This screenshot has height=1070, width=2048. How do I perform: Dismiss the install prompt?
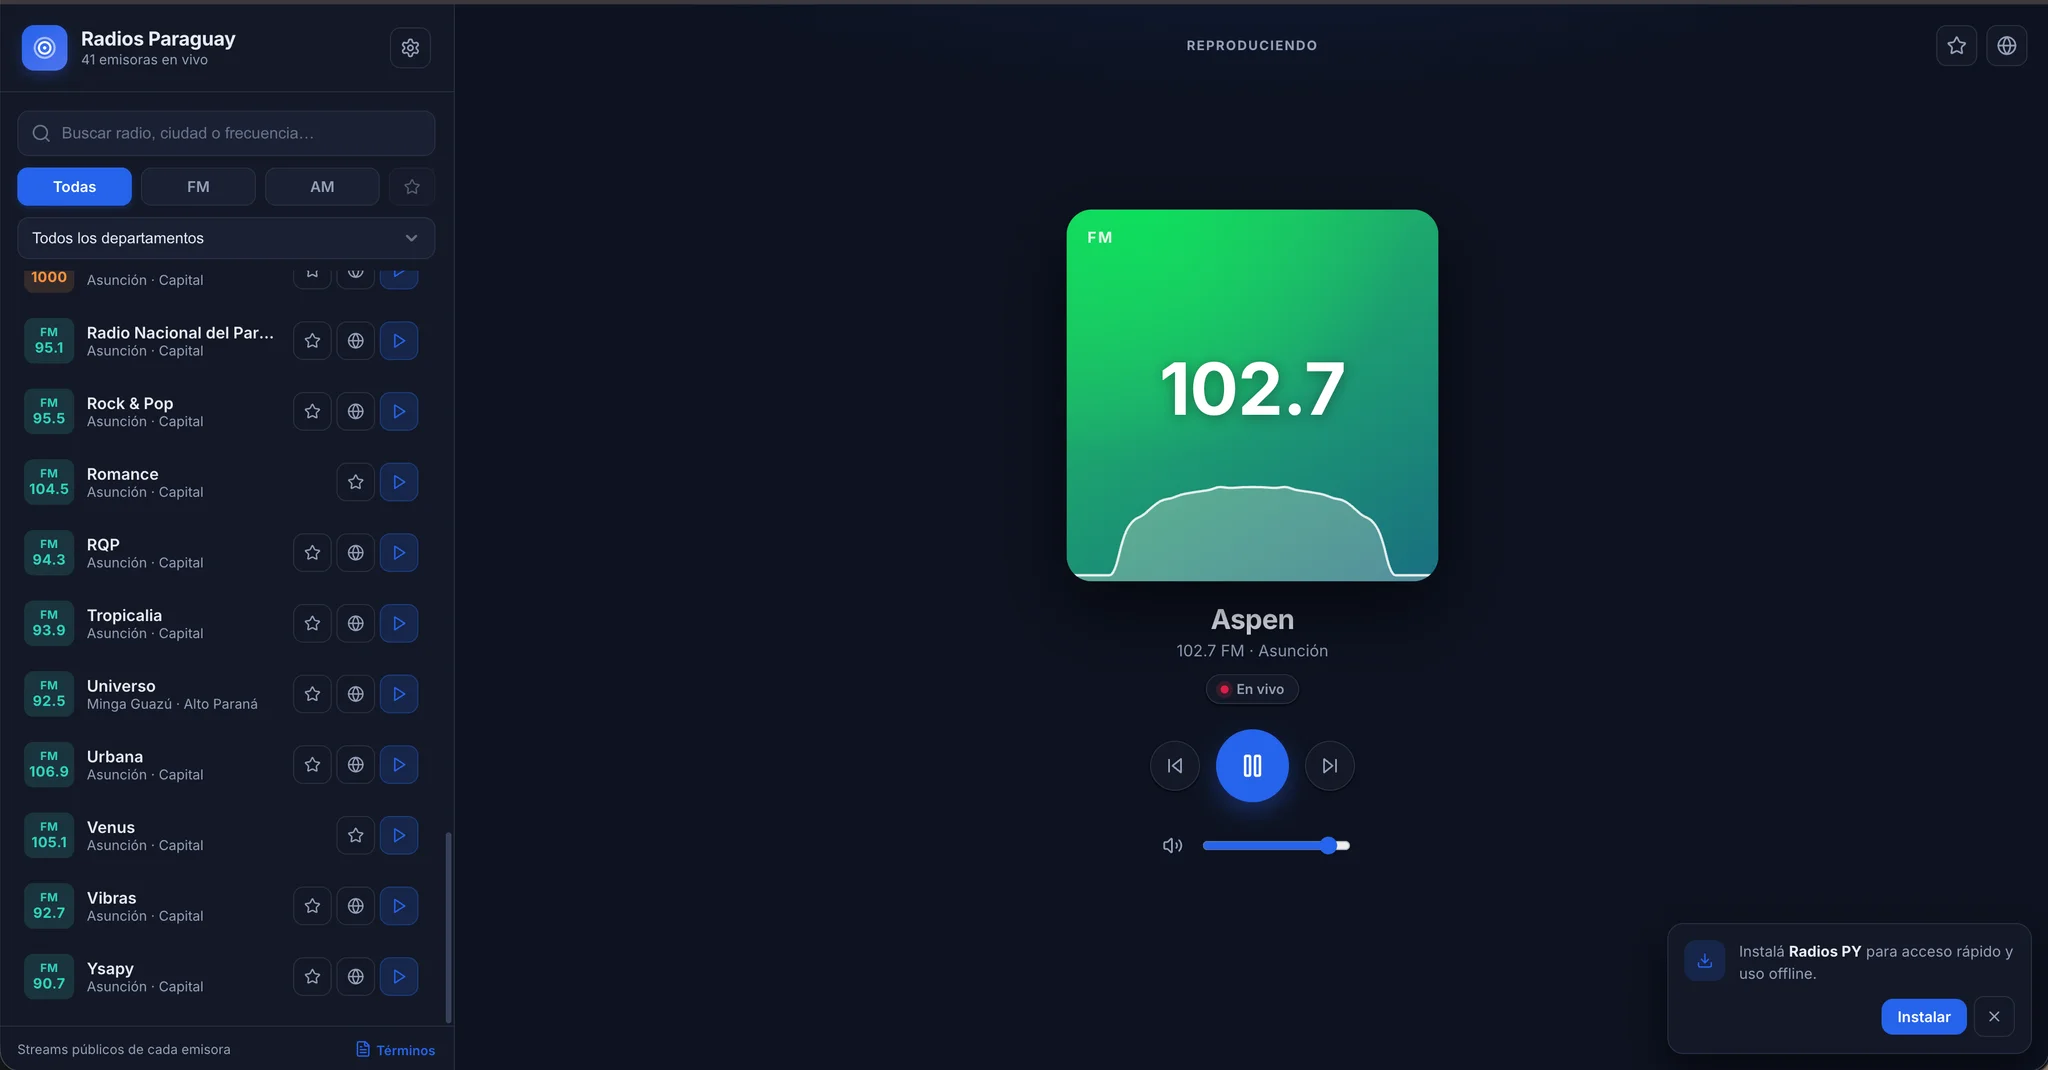[x=1994, y=1017]
